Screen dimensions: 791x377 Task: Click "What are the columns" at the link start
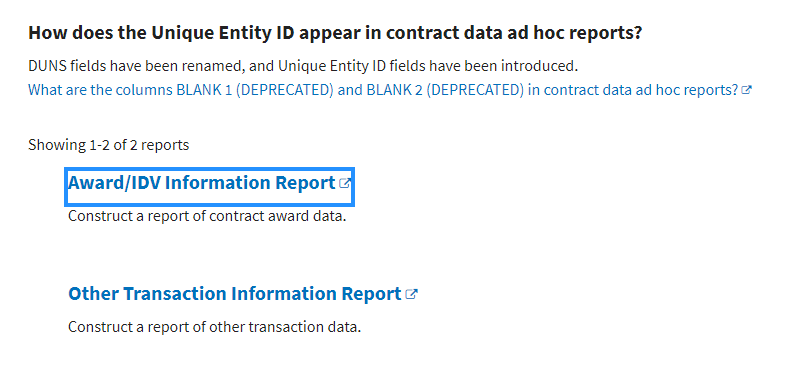(100, 90)
